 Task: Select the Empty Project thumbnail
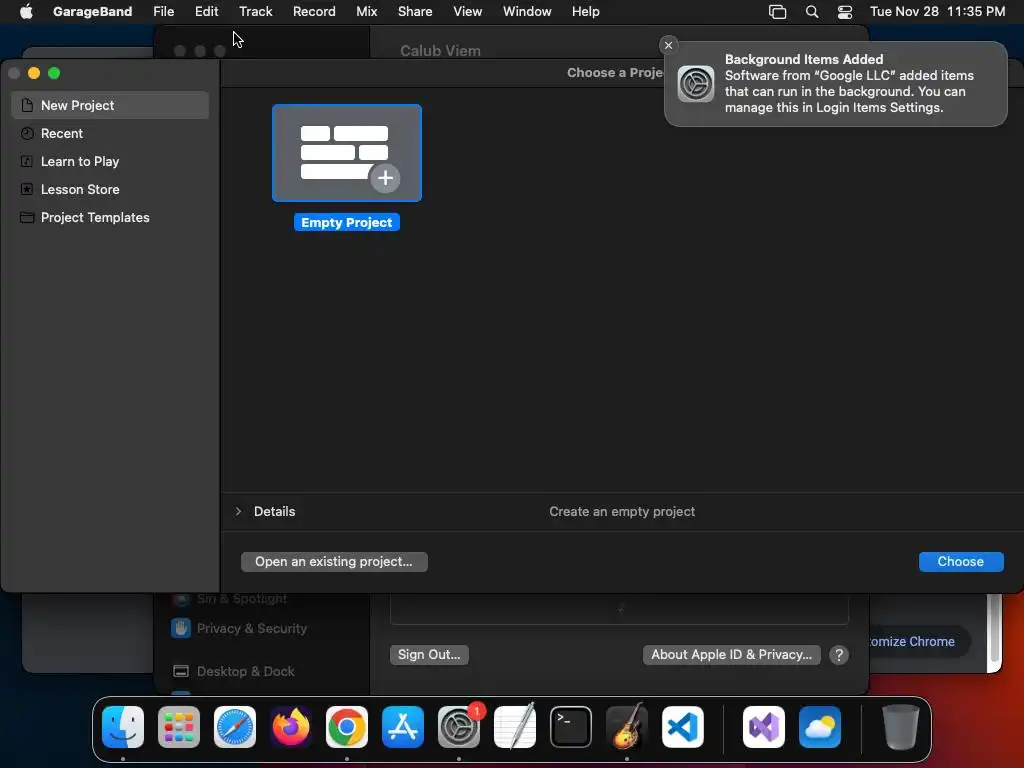tap(347, 153)
